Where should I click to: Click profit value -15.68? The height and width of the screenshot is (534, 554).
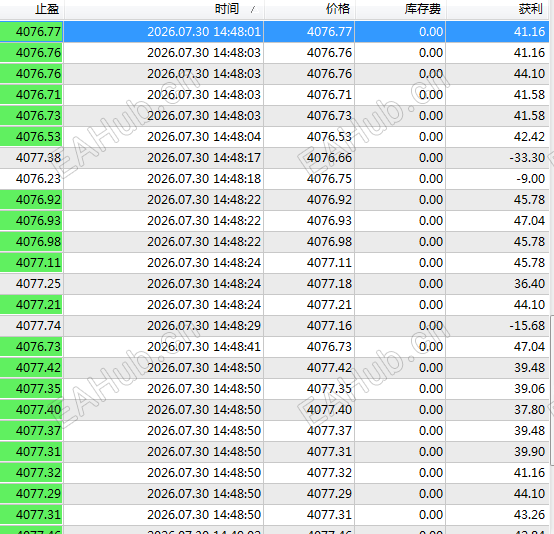click(x=527, y=325)
